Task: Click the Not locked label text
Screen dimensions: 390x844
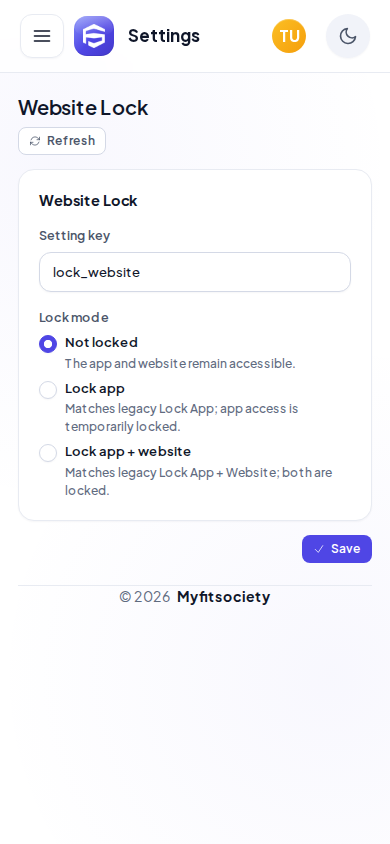Action: [101, 342]
